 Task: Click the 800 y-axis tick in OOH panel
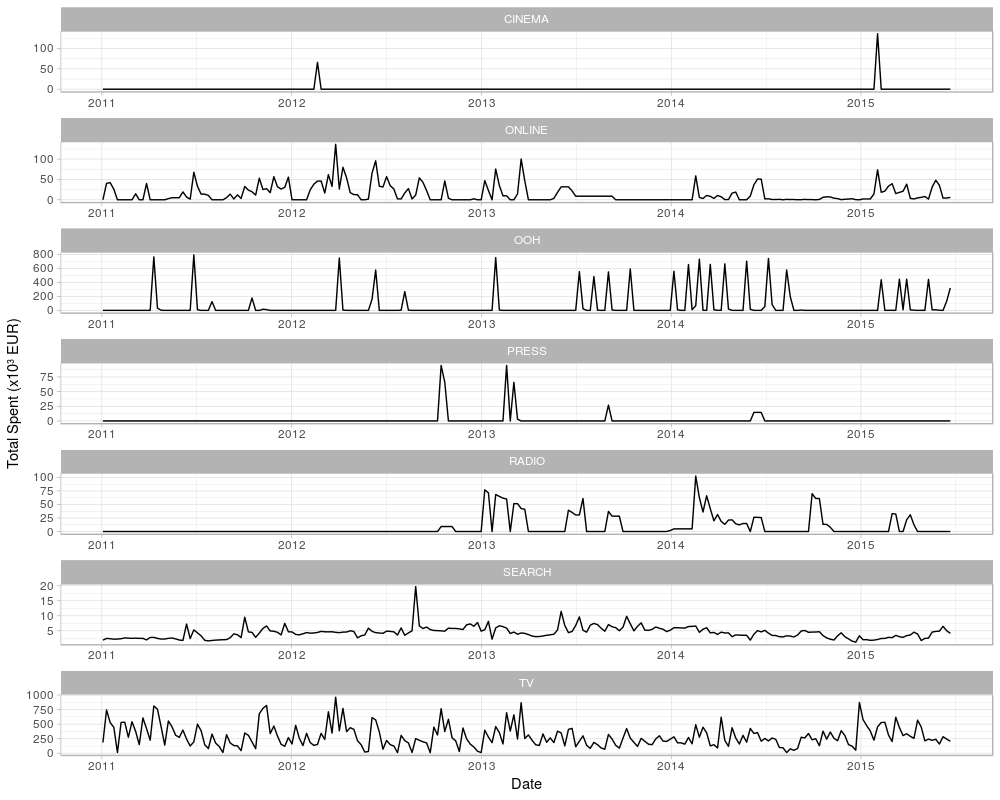tap(45, 254)
